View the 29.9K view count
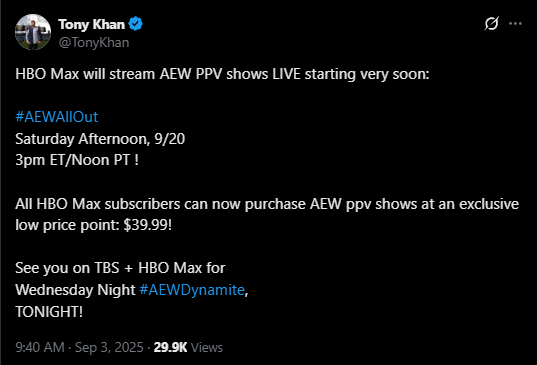537x365 pixels. (170, 347)
